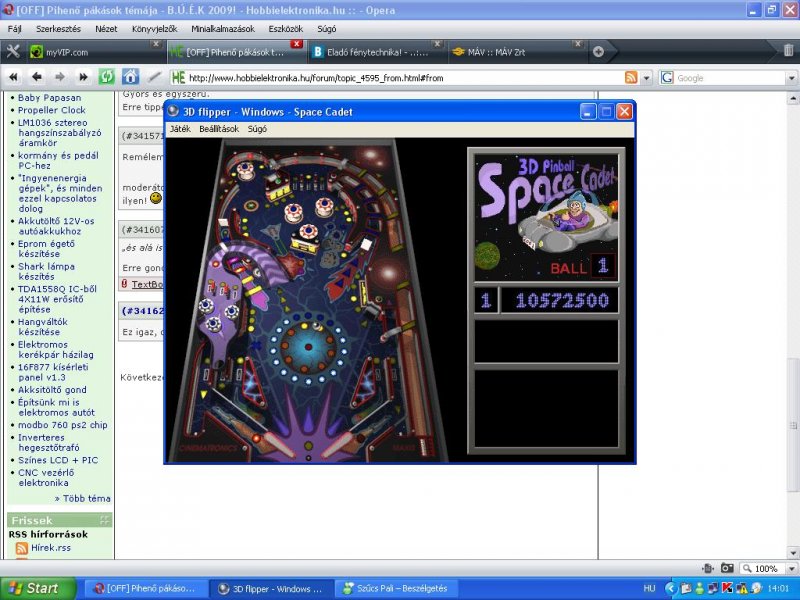Expand hidden tray icons arrow
This screenshot has height=600, width=800.
[x=670, y=589]
